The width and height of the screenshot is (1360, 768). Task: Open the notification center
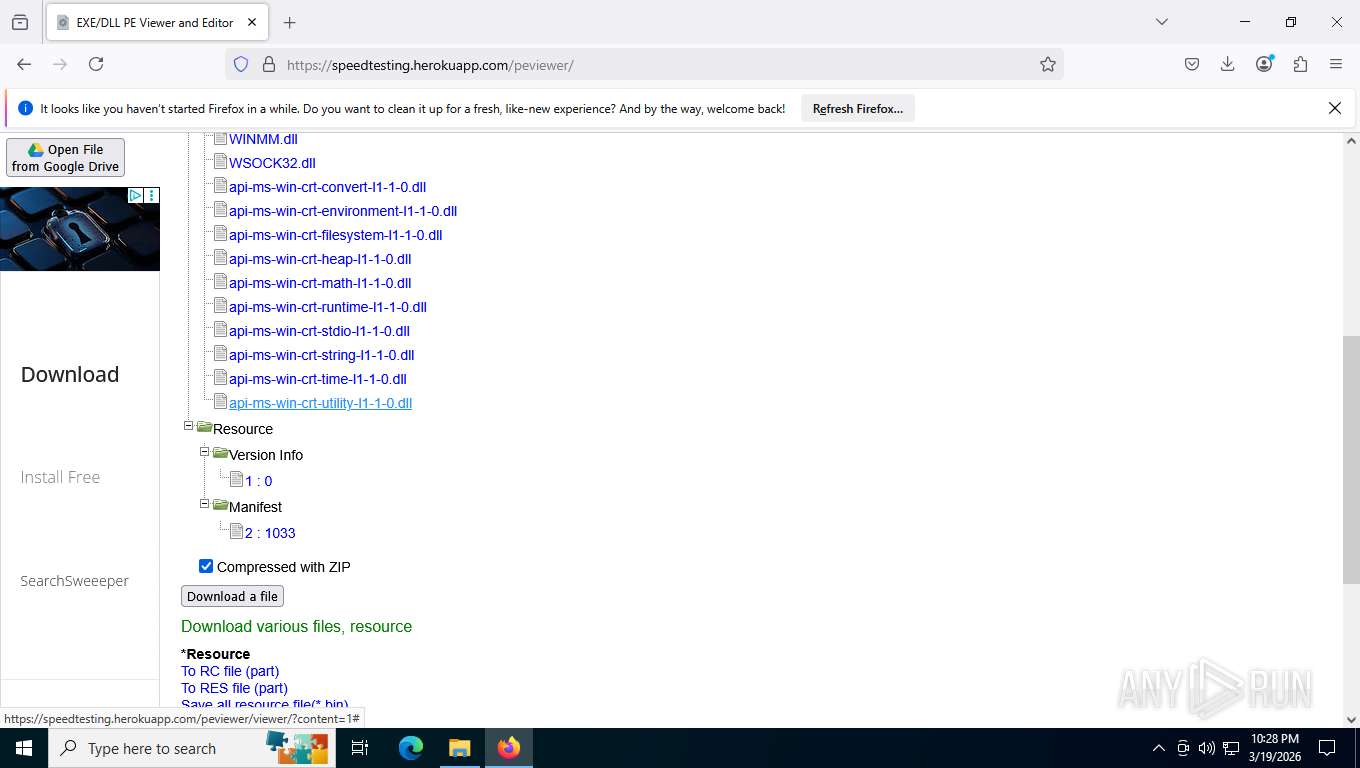(1327, 748)
